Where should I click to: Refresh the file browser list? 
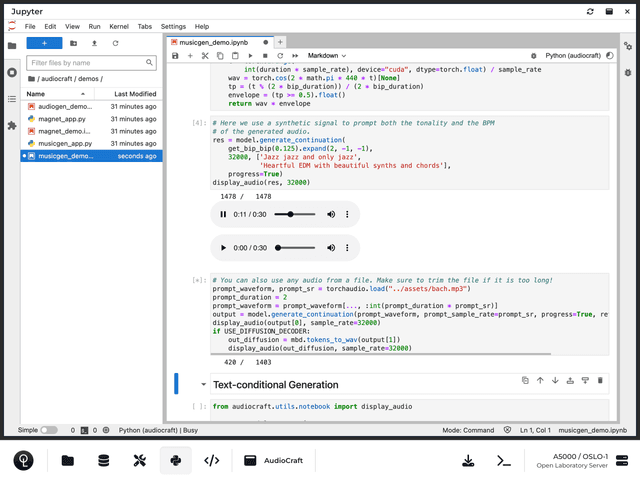(116, 43)
